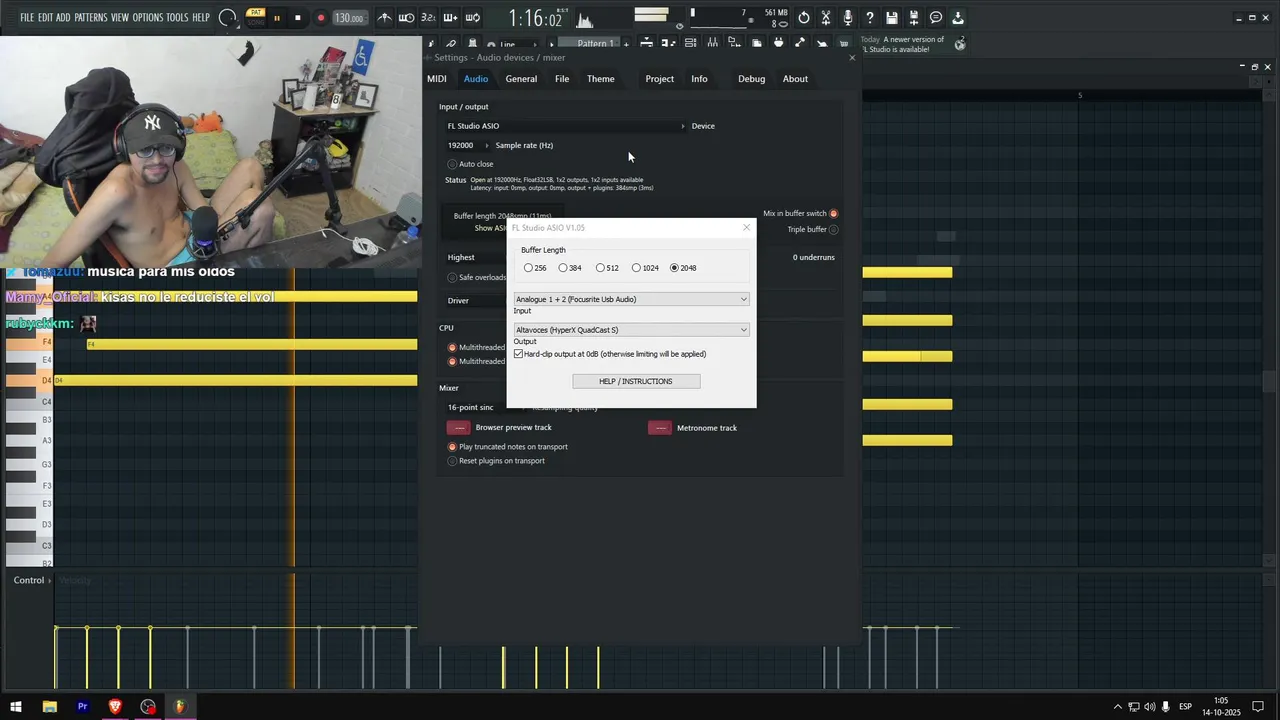Open the Analogue 1 + 2 input dropdown
The width and height of the screenshot is (1280, 720).
tap(631, 299)
